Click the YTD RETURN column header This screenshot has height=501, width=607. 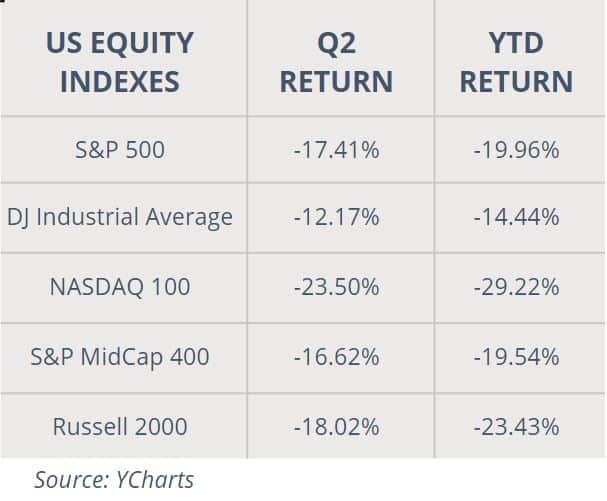coord(516,62)
